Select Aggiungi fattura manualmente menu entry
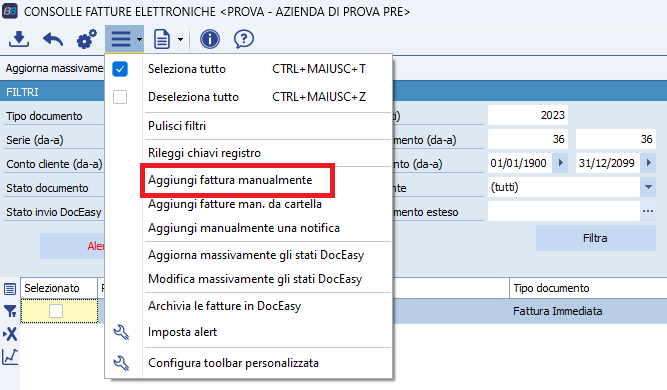Screen dimensions: 667x390 pos(230,180)
